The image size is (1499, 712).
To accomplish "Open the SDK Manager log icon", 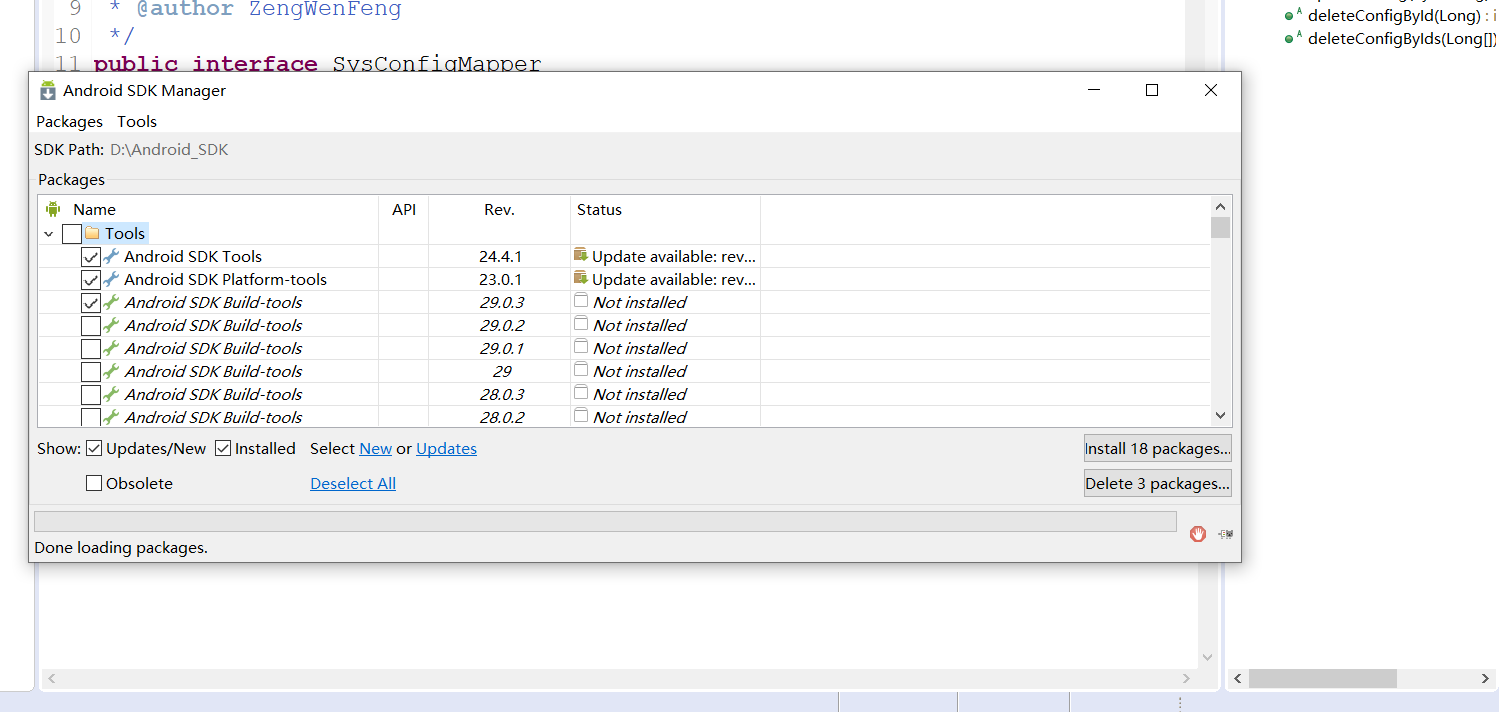I will [1225, 535].
